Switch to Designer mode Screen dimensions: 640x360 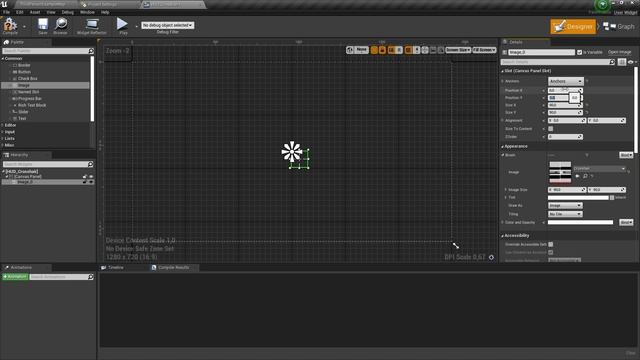click(x=573, y=27)
